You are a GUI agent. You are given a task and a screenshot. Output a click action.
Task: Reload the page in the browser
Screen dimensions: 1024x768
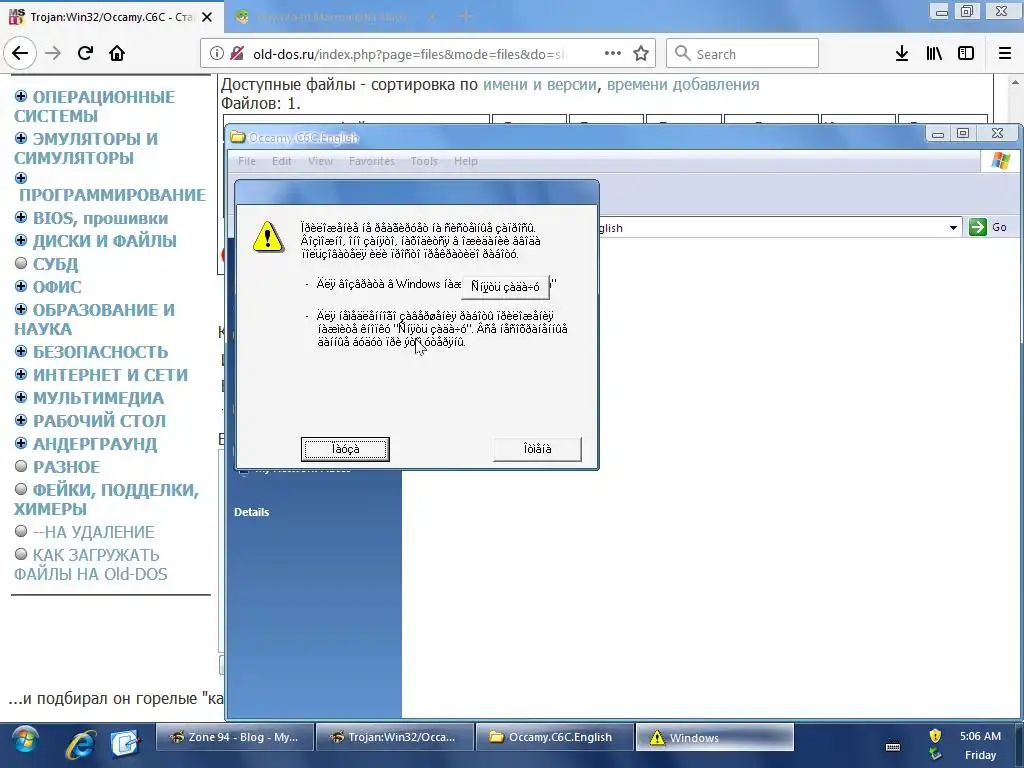tap(85, 53)
